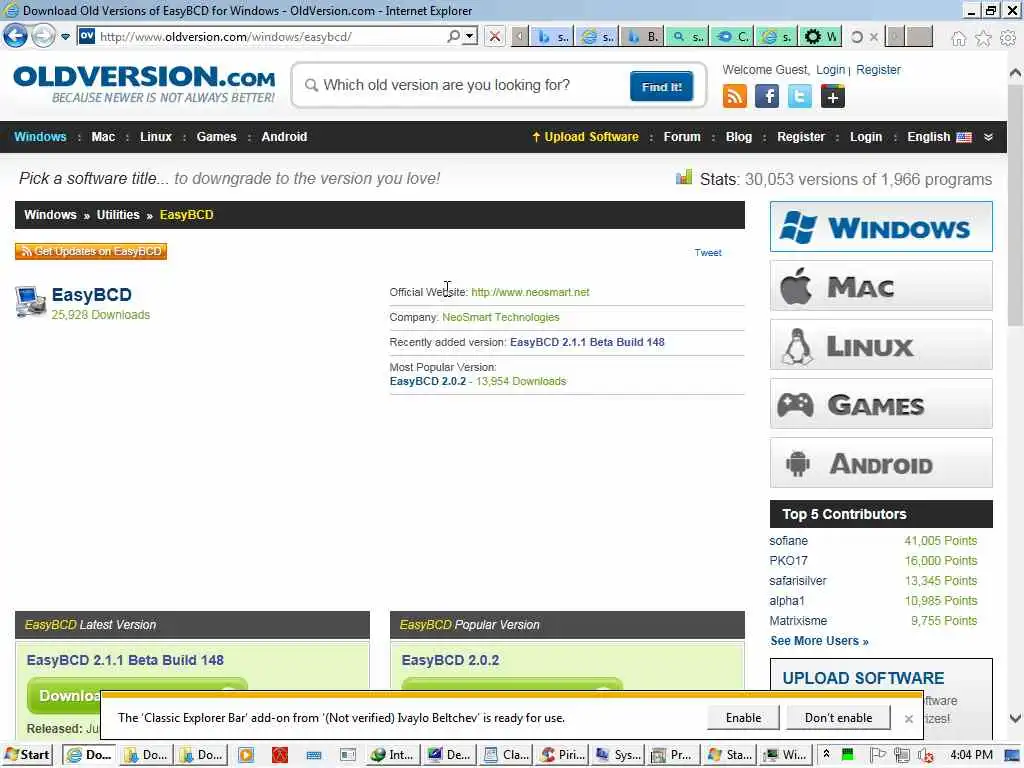Viewport: 1024px width, 768px height.
Task: Select Android in the navigation bar
Action: [x=284, y=136]
